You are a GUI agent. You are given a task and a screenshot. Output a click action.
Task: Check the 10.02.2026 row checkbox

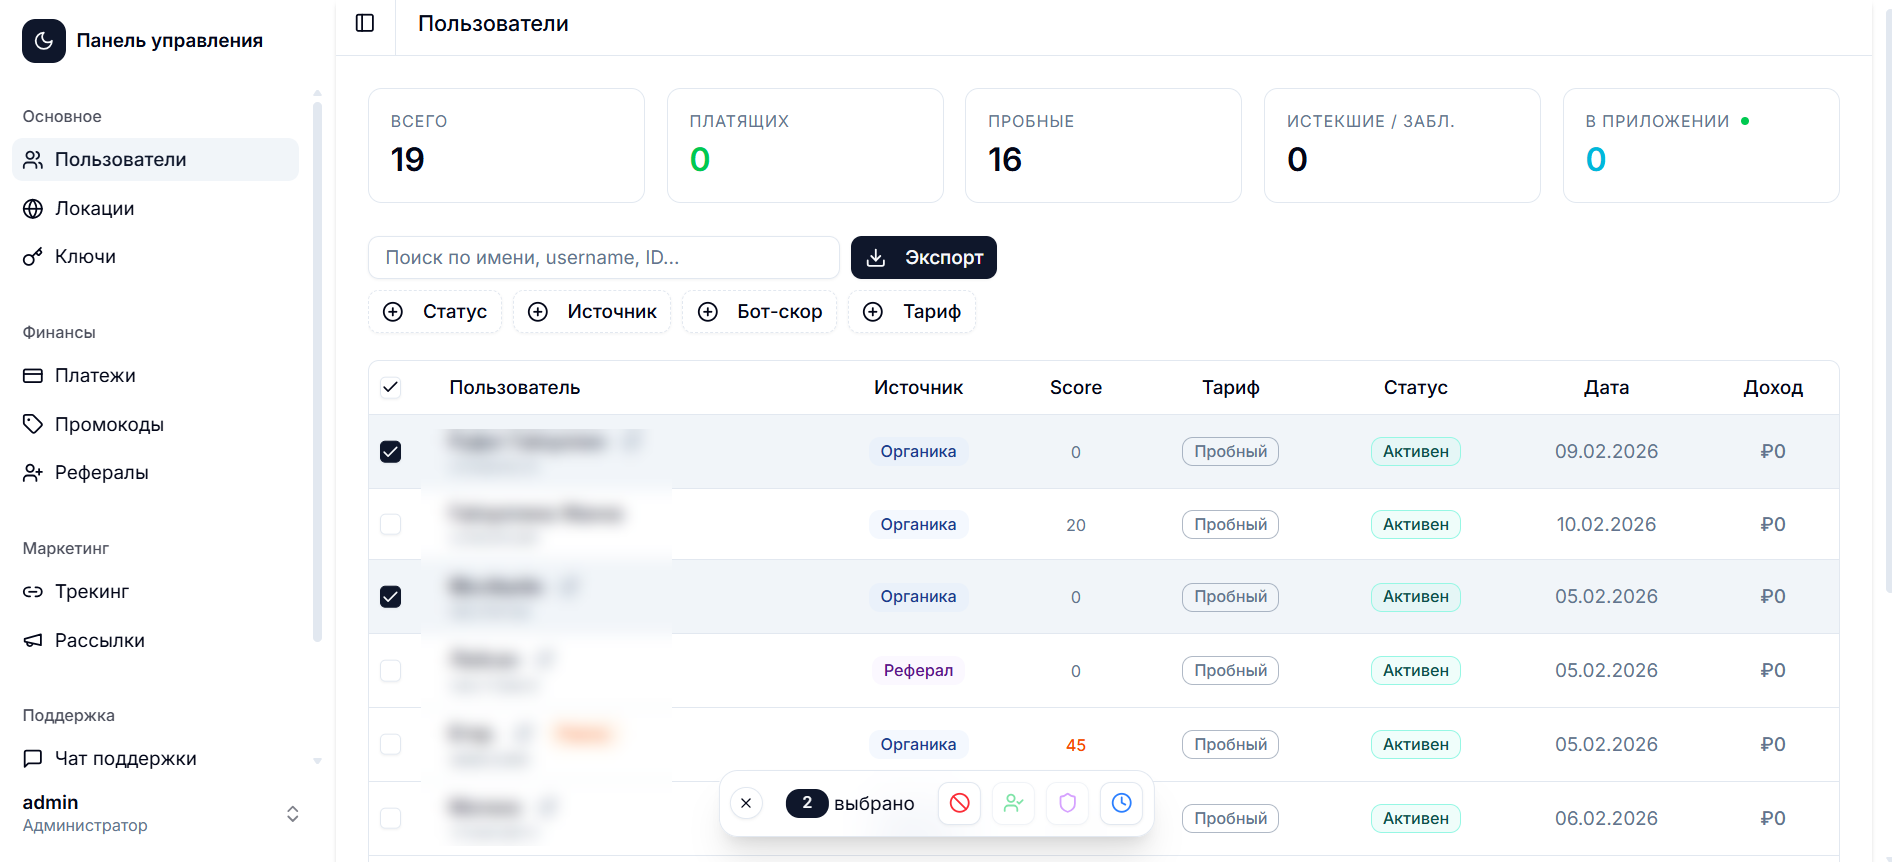click(x=391, y=525)
